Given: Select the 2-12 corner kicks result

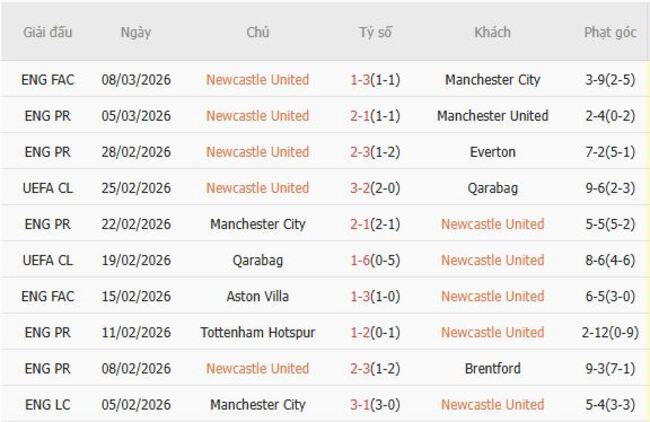Looking at the screenshot, I should (x=595, y=332).
